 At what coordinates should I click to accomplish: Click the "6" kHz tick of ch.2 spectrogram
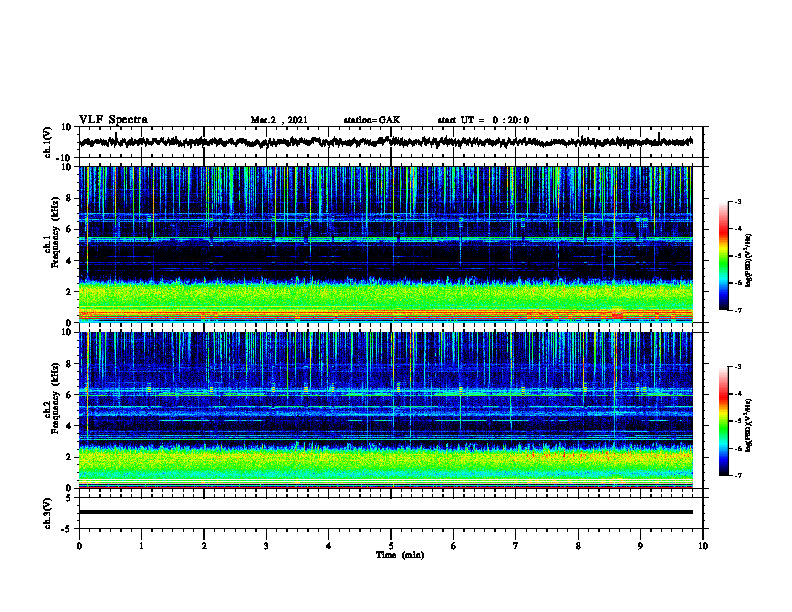coord(70,395)
